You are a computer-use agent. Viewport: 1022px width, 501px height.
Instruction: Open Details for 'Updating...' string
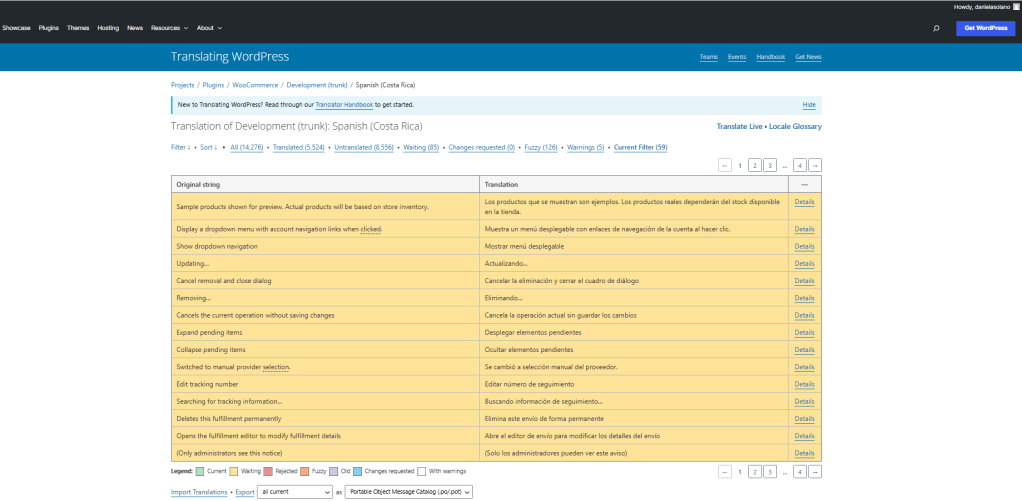tap(804, 264)
